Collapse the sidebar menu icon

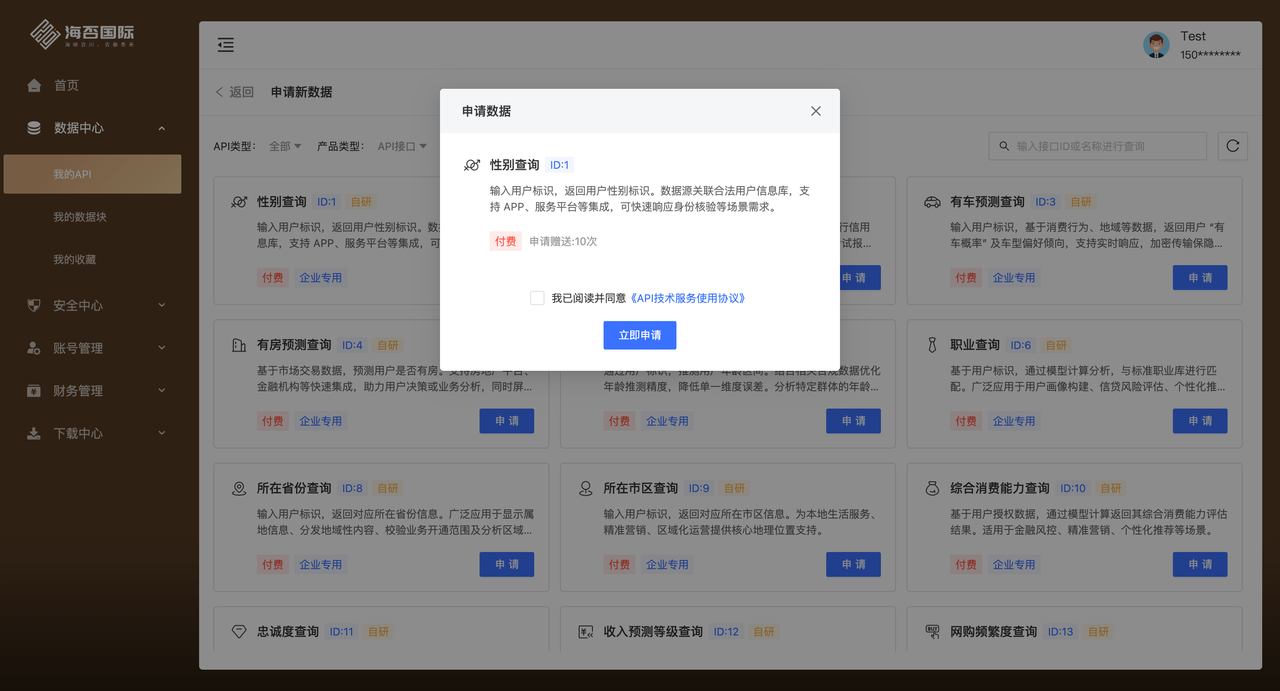pos(226,45)
